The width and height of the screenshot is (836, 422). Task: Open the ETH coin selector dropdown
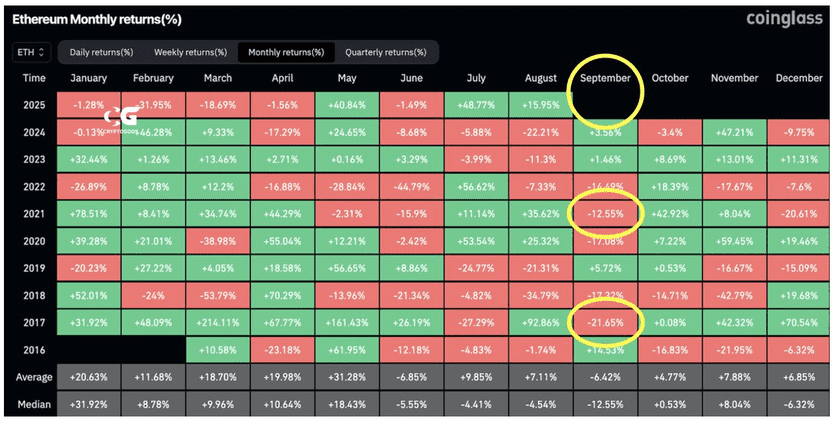[31, 52]
